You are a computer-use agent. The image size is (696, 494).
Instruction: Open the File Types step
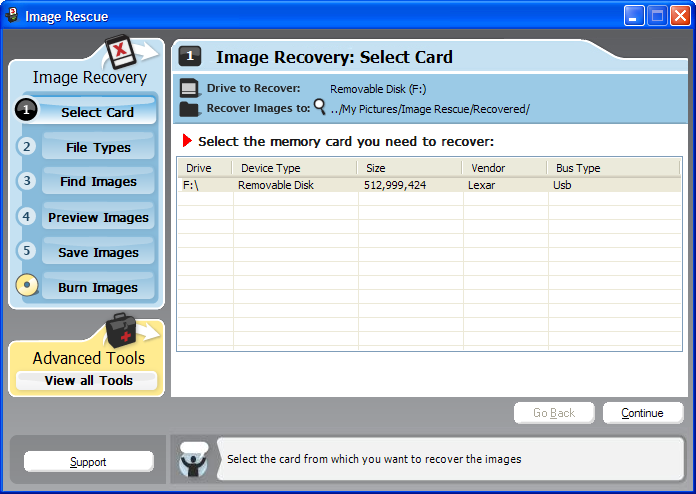tap(98, 147)
